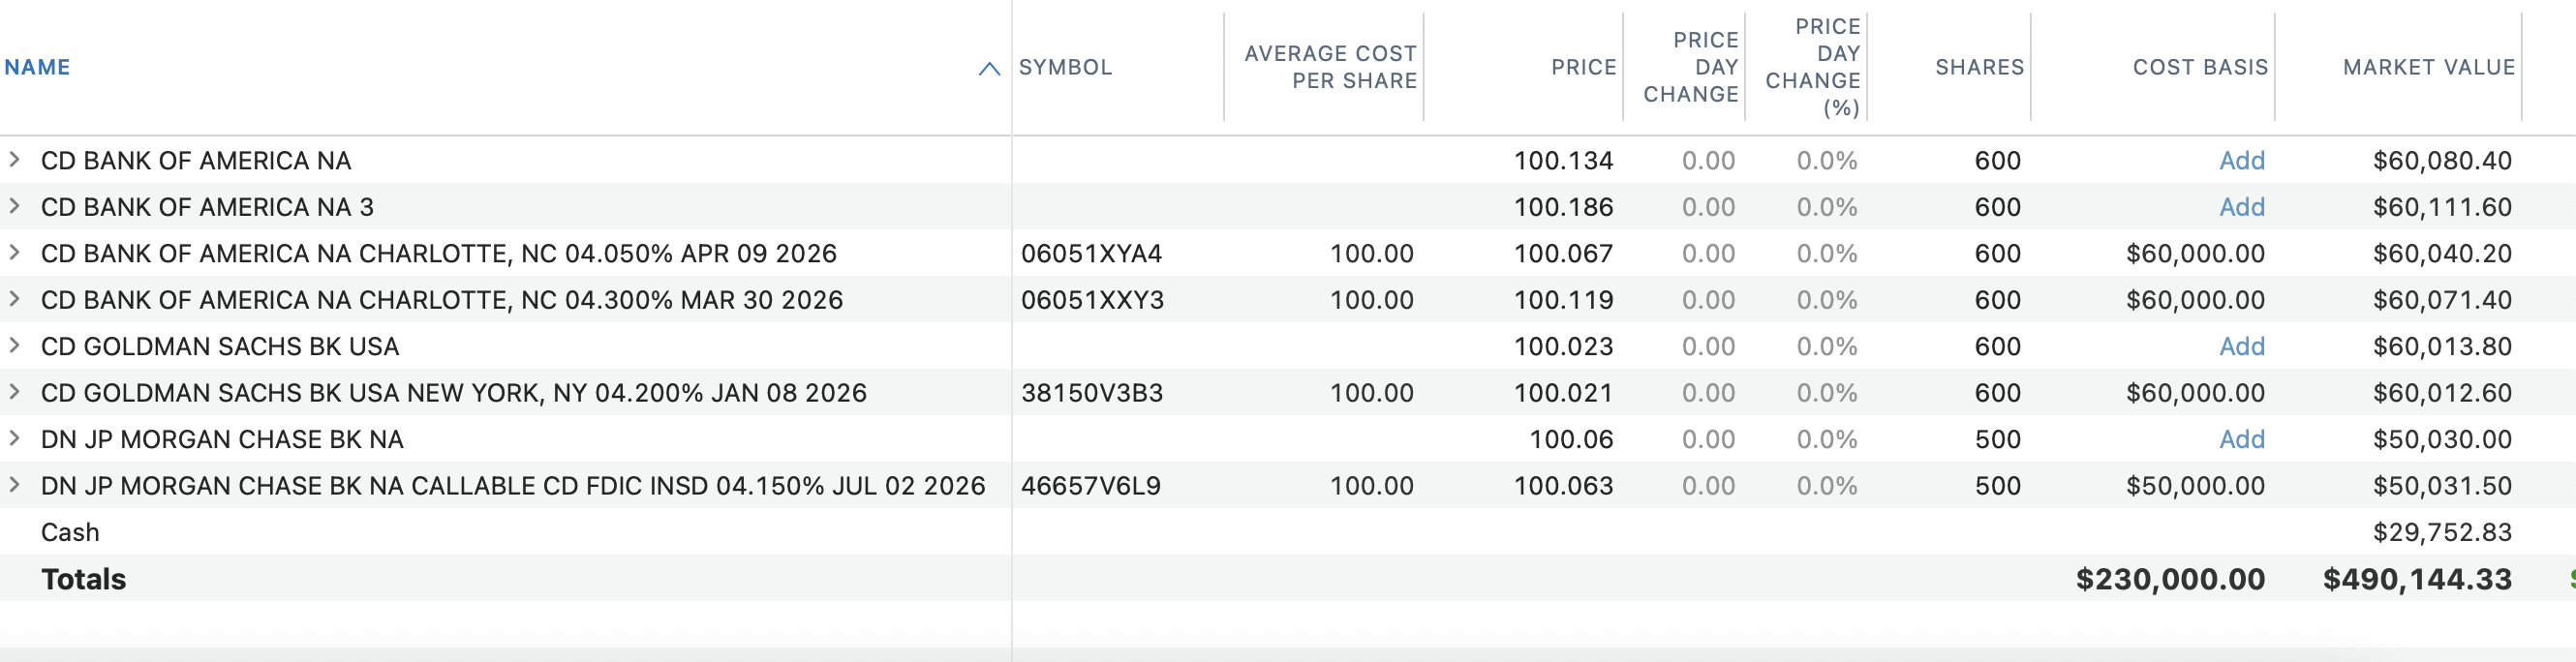Sort by the MARKET VALUE column header

tap(2428, 67)
